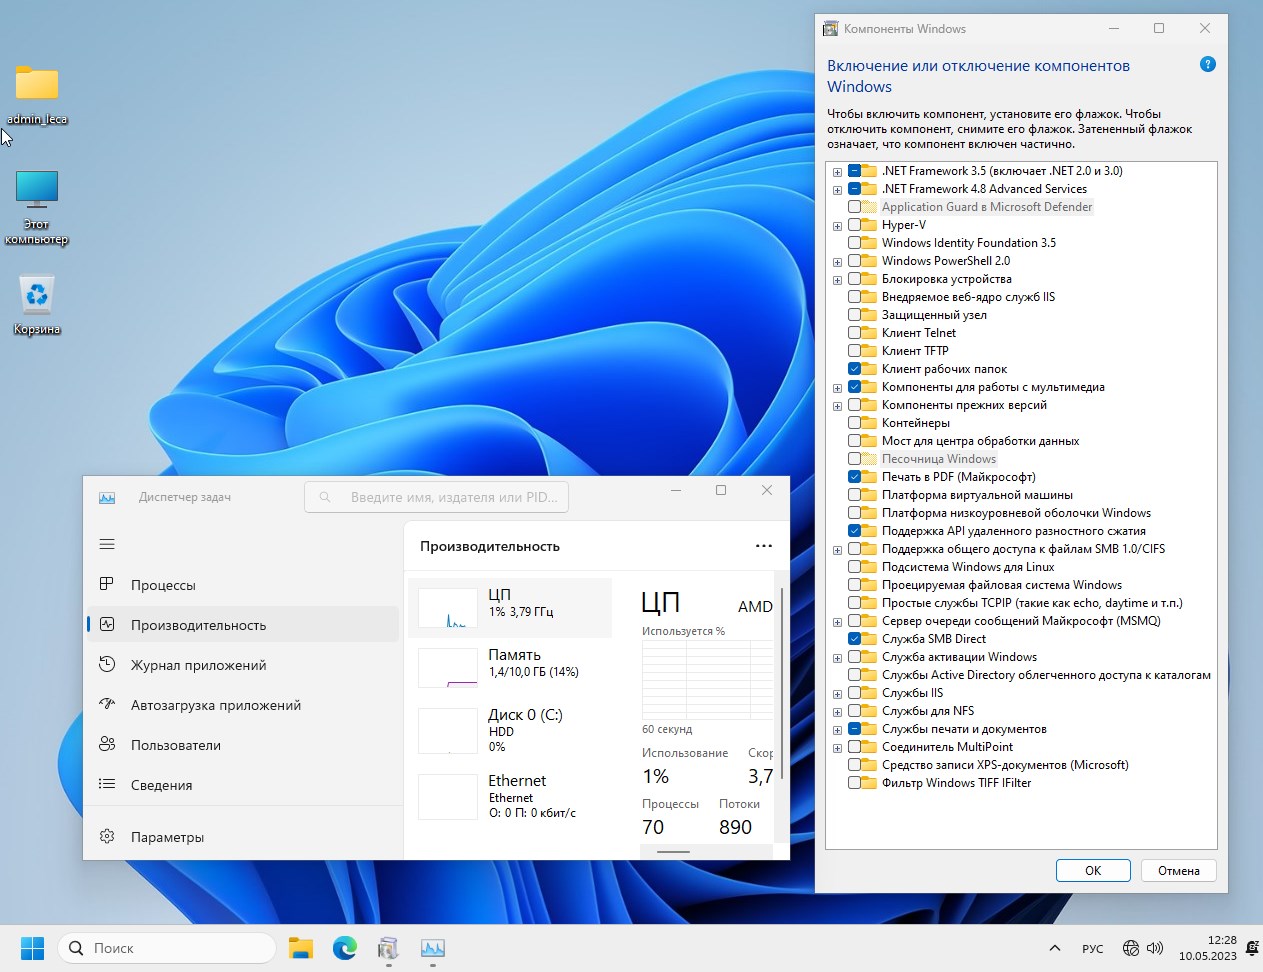Open the three-dots menu in Производительность
This screenshot has height=972, width=1263.
point(763,546)
